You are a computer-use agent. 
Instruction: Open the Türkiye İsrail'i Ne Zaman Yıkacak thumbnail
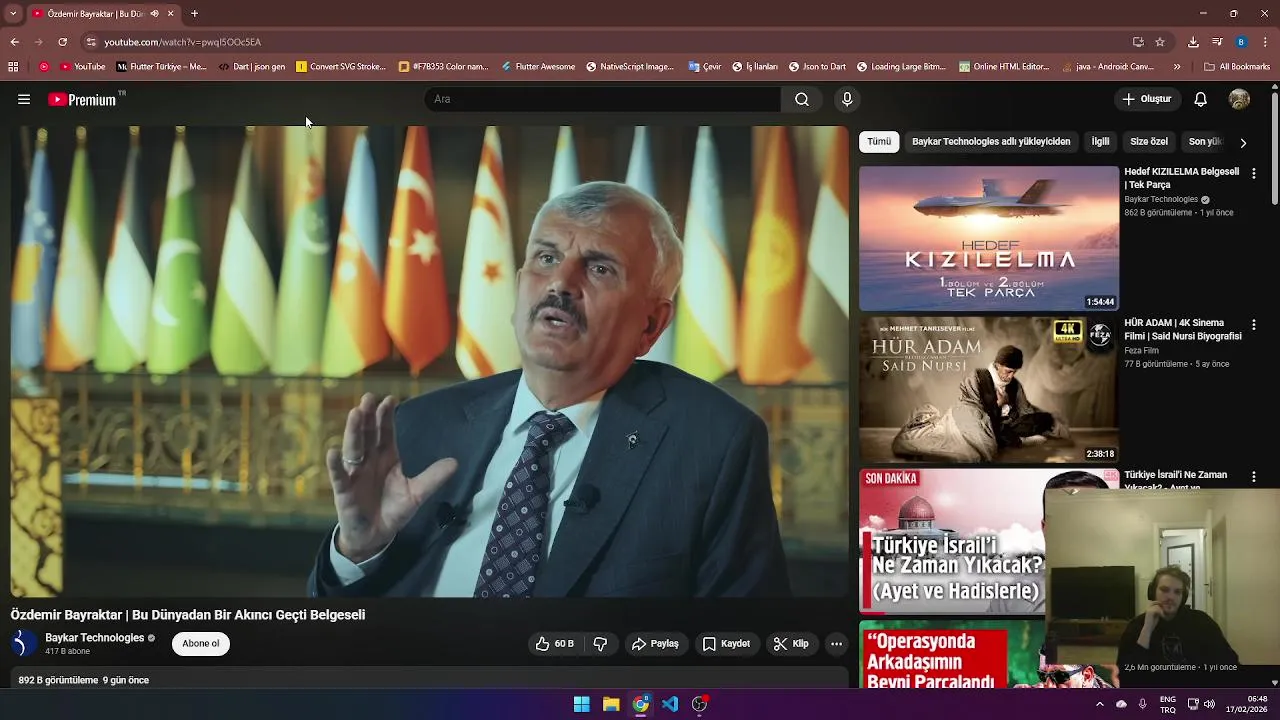pyautogui.click(x=952, y=541)
